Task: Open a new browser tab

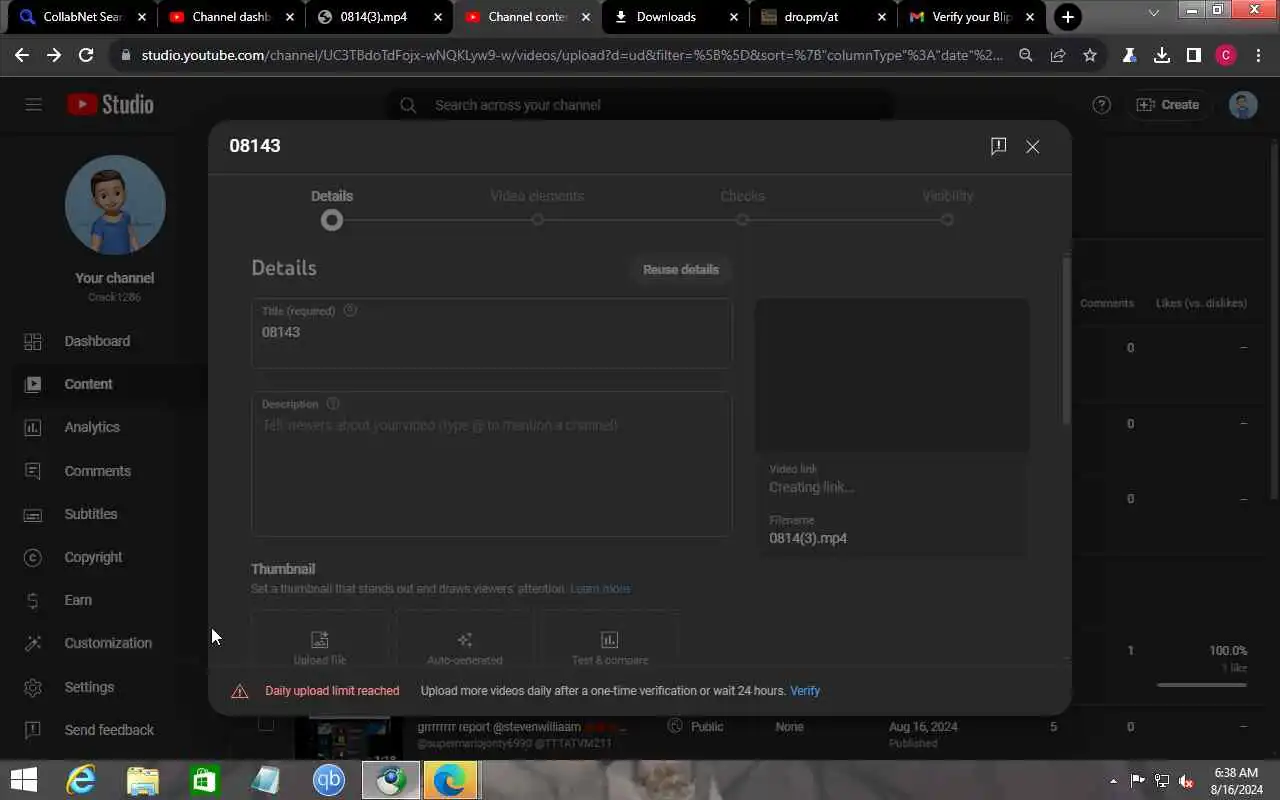Action: pos(1068,17)
